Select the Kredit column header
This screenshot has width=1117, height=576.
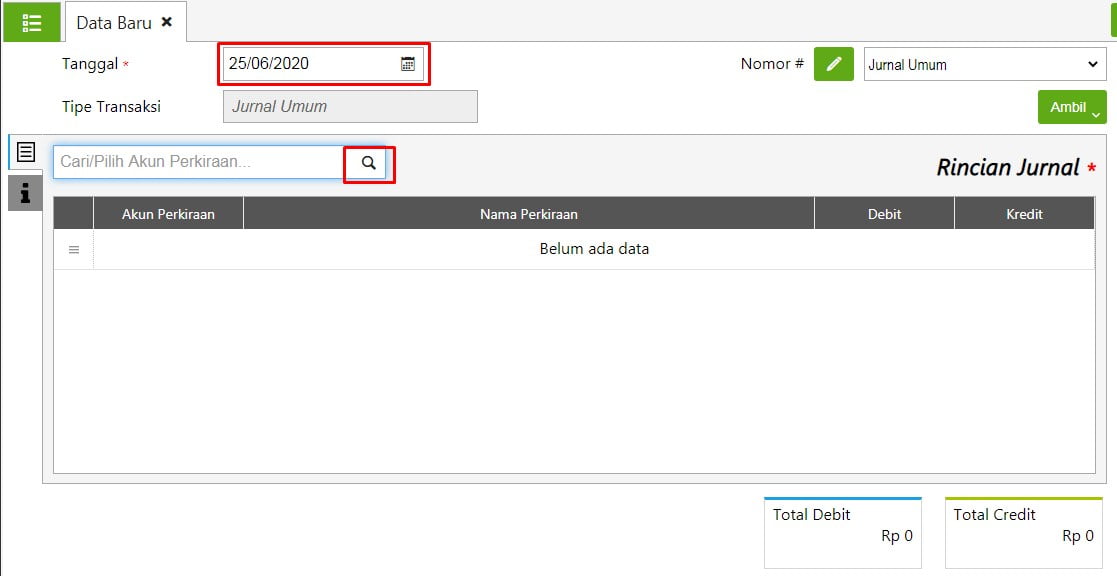pos(1024,214)
